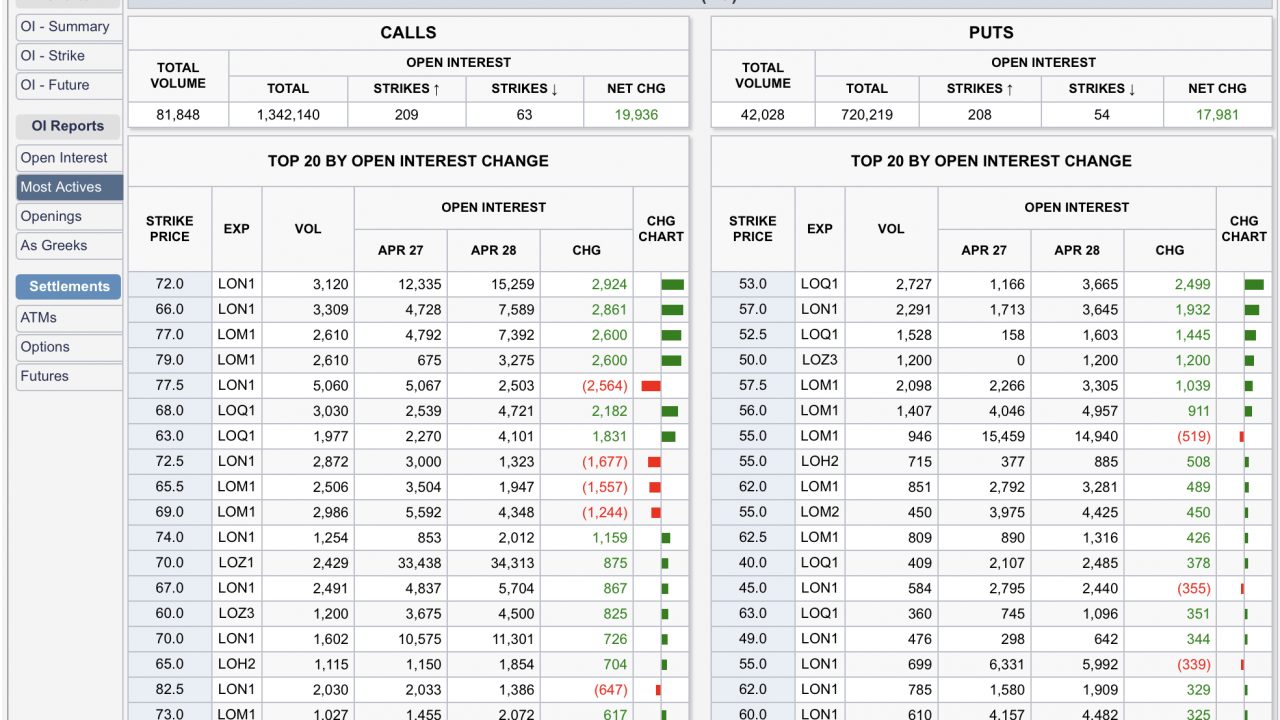Image resolution: width=1280 pixels, height=720 pixels.
Task: Open the OI - Summary report
Action: 67,27
